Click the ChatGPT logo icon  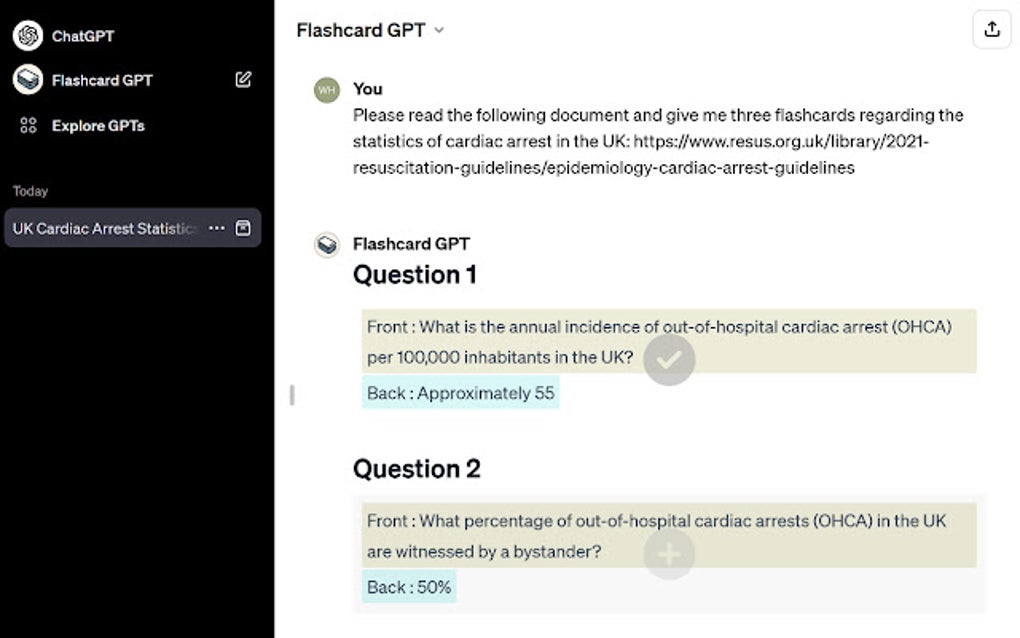27,35
